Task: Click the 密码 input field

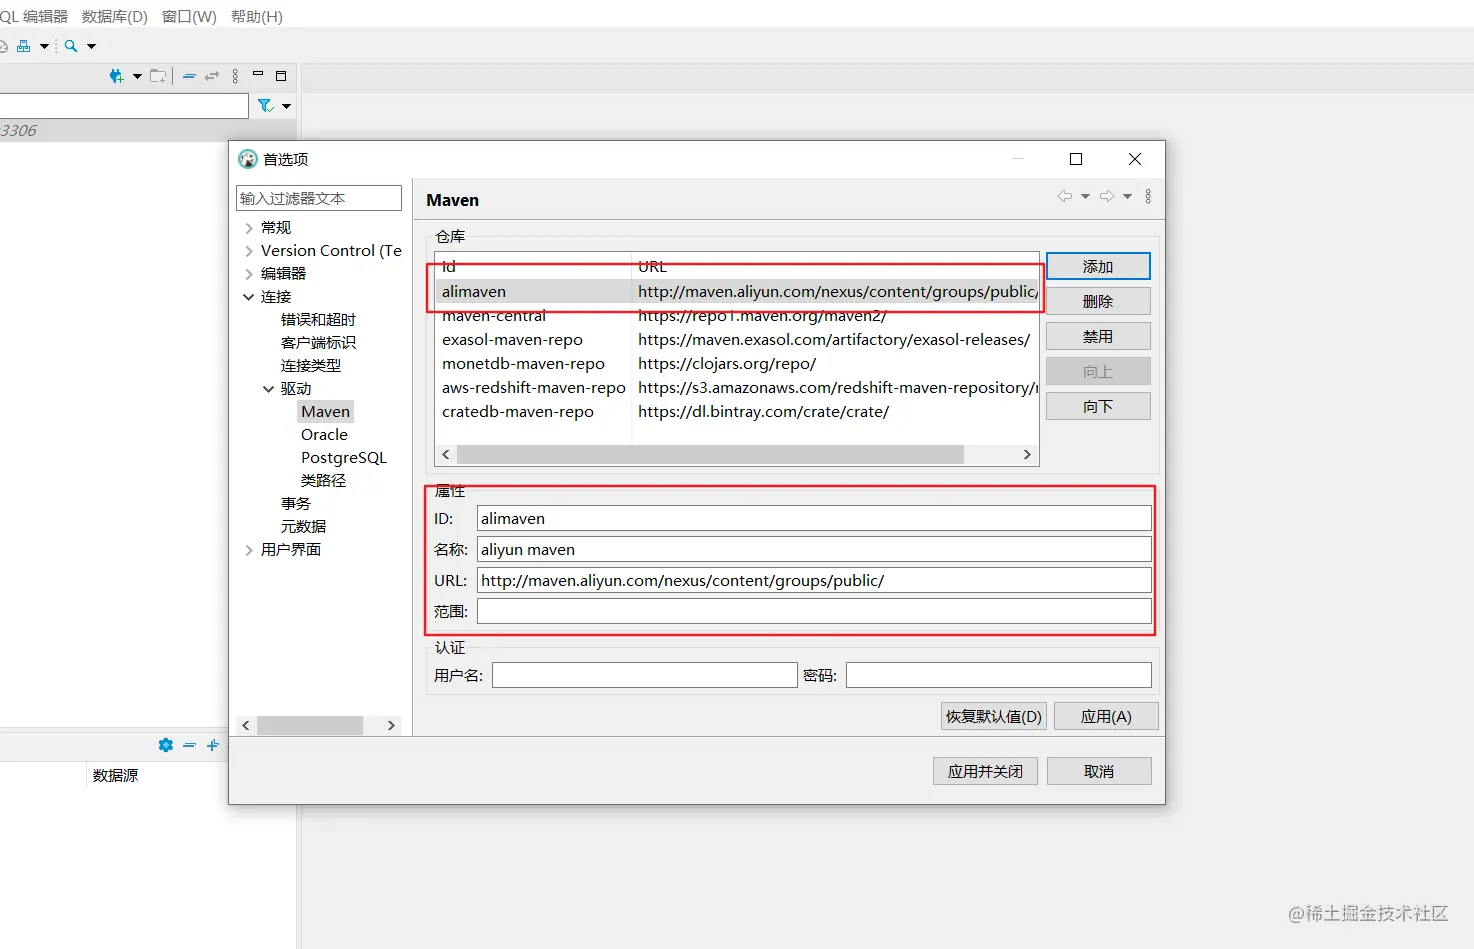Action: point(999,675)
